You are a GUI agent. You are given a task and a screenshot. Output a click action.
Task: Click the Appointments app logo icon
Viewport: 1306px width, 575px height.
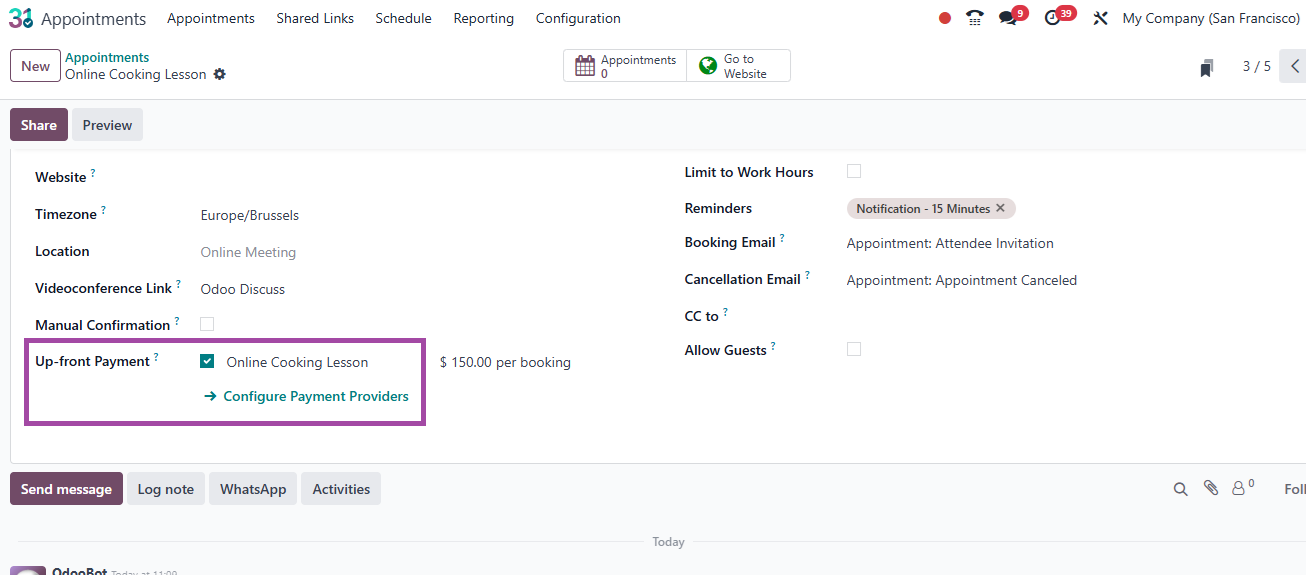[20, 18]
